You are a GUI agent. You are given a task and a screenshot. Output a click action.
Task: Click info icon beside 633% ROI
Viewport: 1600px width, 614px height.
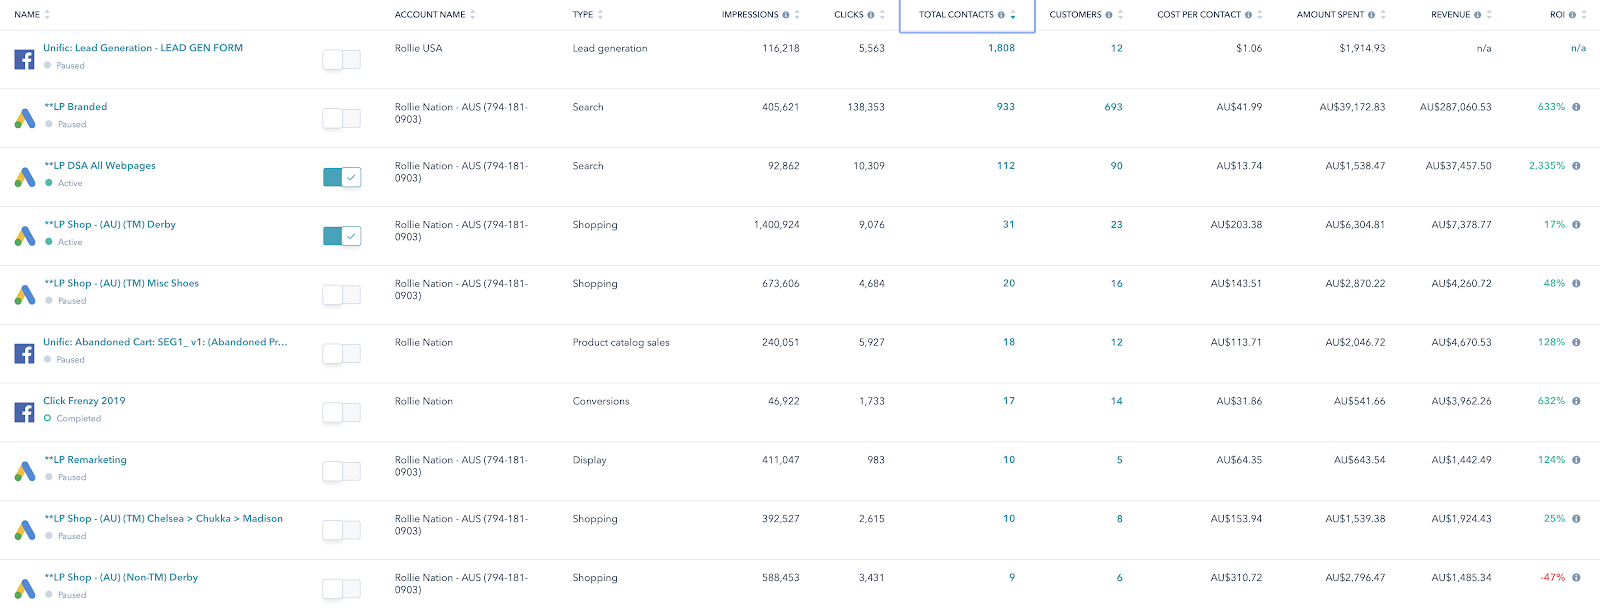click(x=1577, y=107)
